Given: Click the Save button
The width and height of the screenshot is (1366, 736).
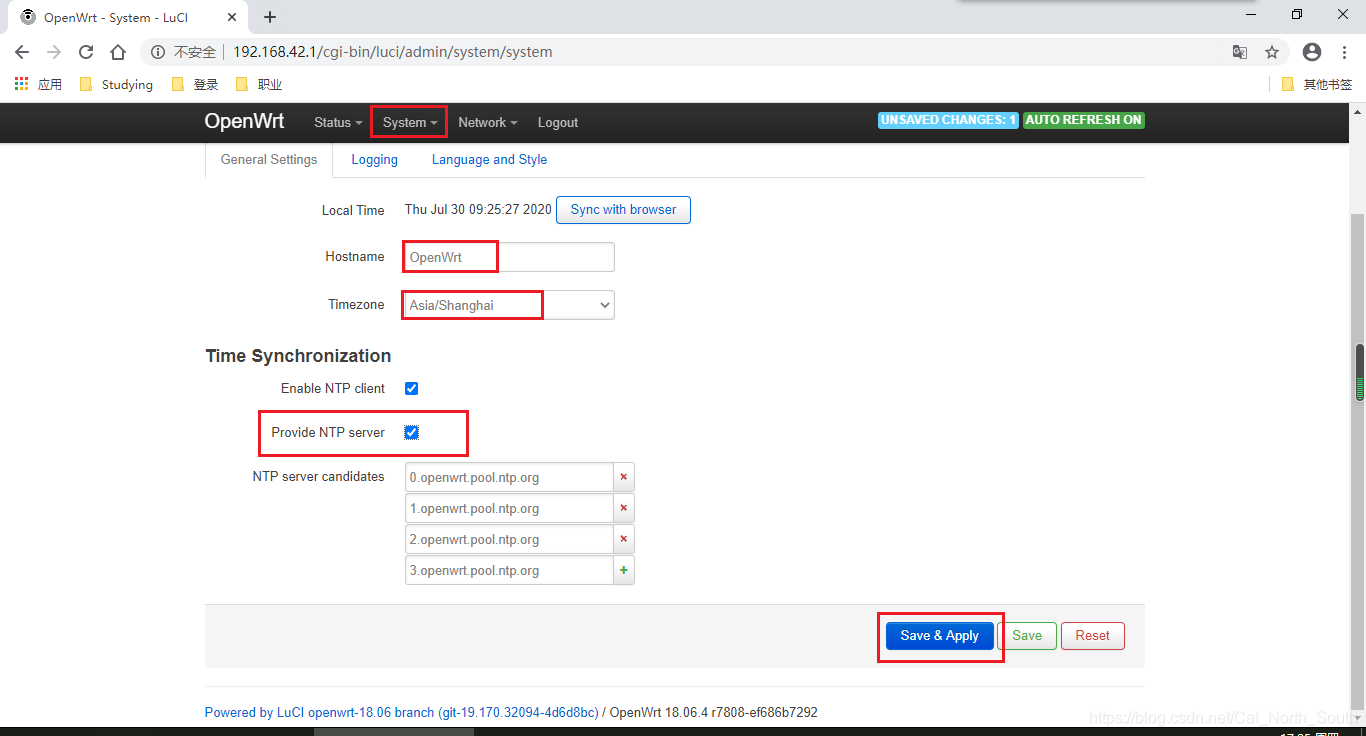Looking at the screenshot, I should [x=1027, y=636].
